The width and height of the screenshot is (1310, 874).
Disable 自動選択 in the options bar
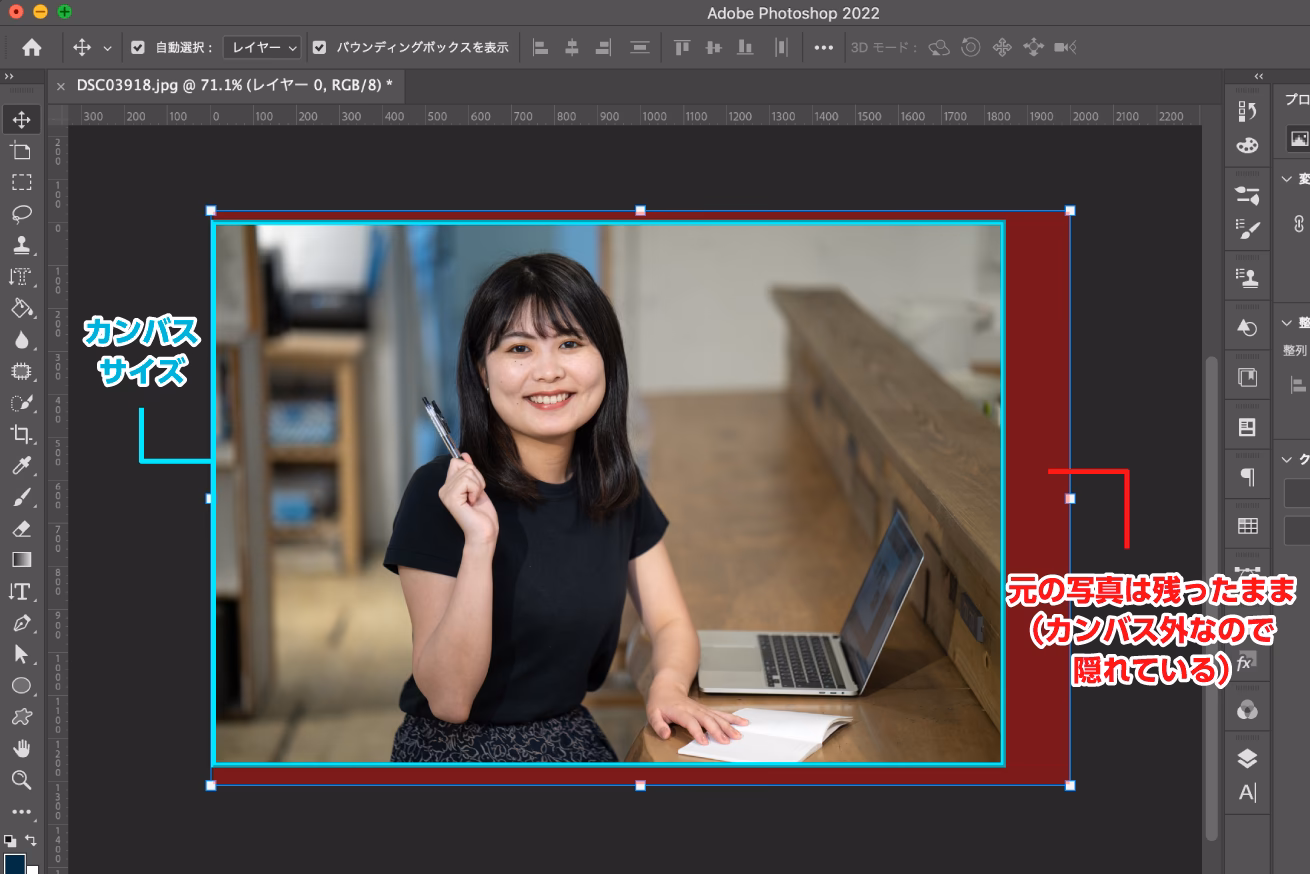[x=137, y=46]
